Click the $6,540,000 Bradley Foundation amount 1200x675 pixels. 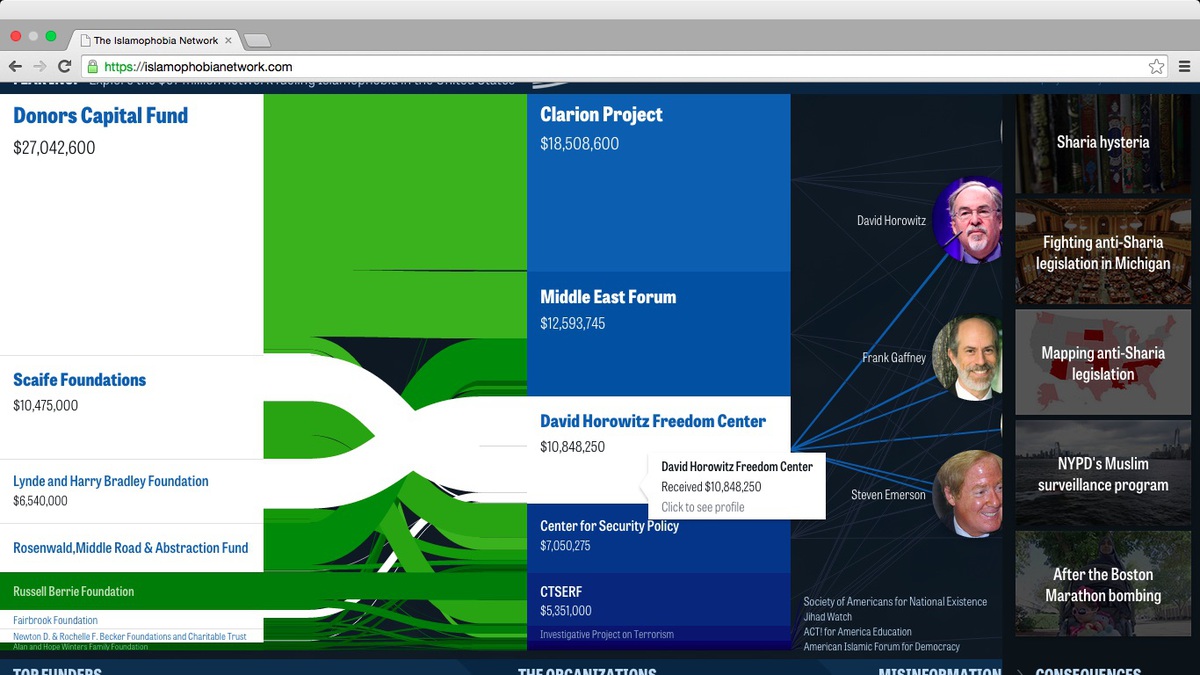[x=40, y=501]
